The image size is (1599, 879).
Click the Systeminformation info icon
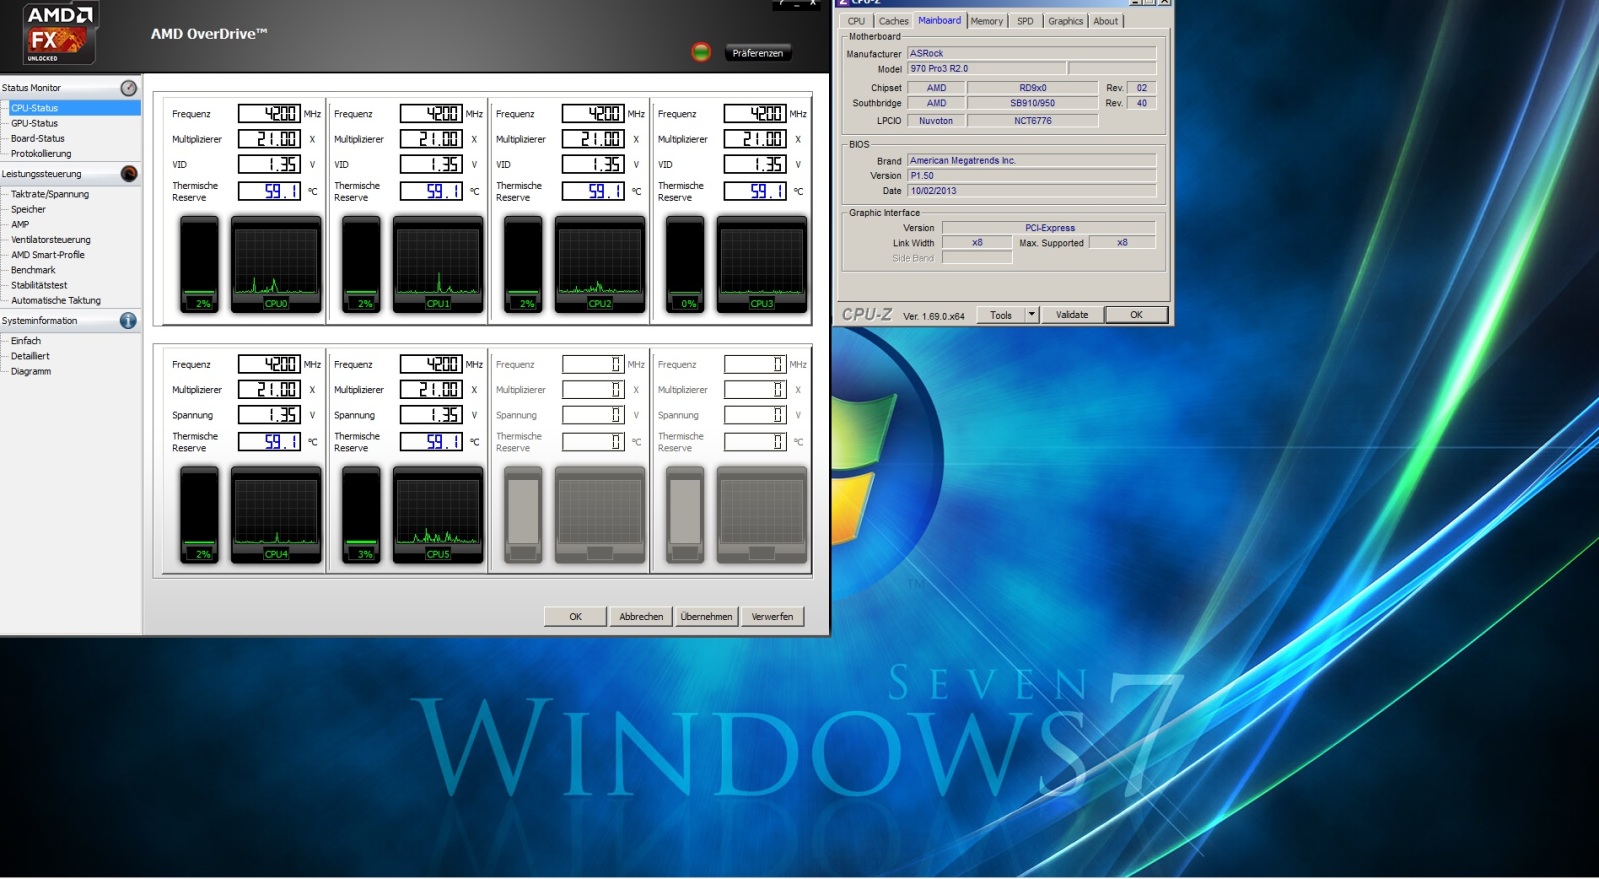pos(128,321)
